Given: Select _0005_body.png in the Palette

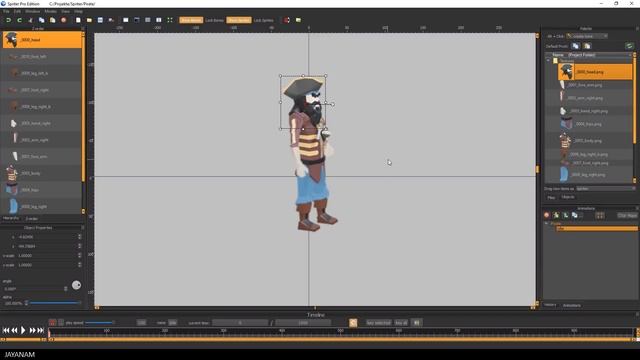Looking at the screenshot, I should [595, 141].
